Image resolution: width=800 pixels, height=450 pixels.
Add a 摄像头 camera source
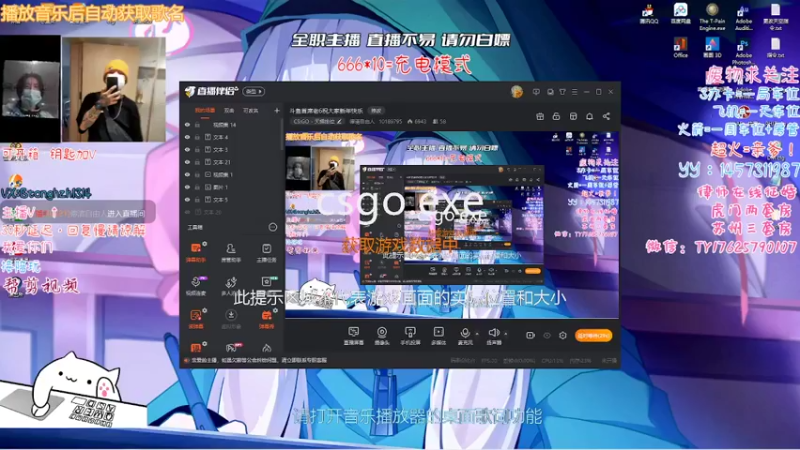[x=382, y=336]
